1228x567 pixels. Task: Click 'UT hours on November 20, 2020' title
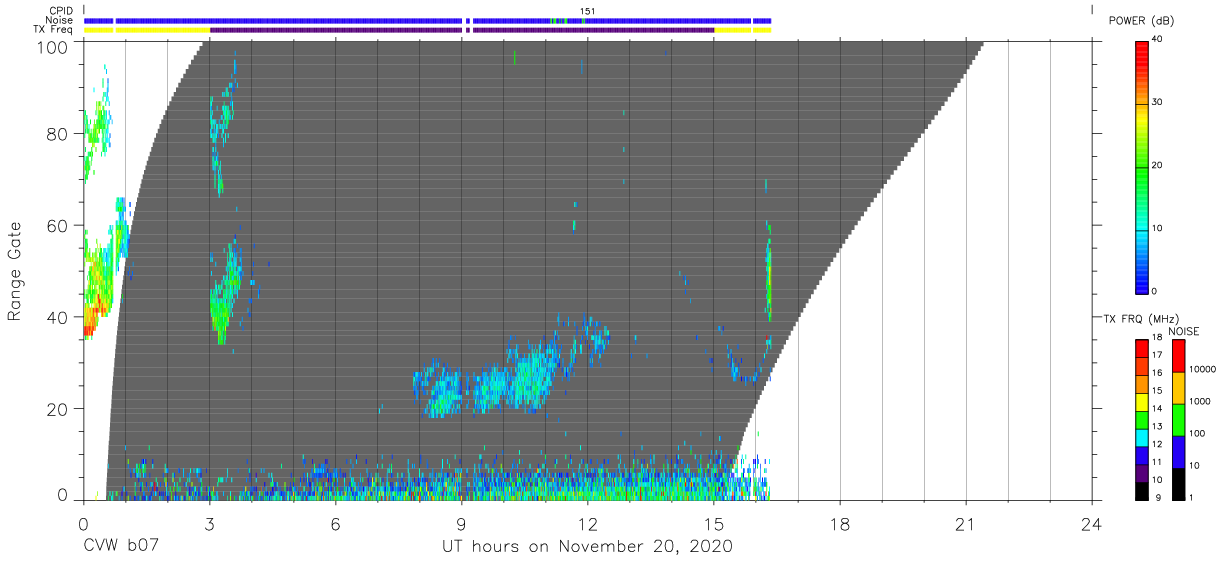pyautogui.click(x=588, y=547)
